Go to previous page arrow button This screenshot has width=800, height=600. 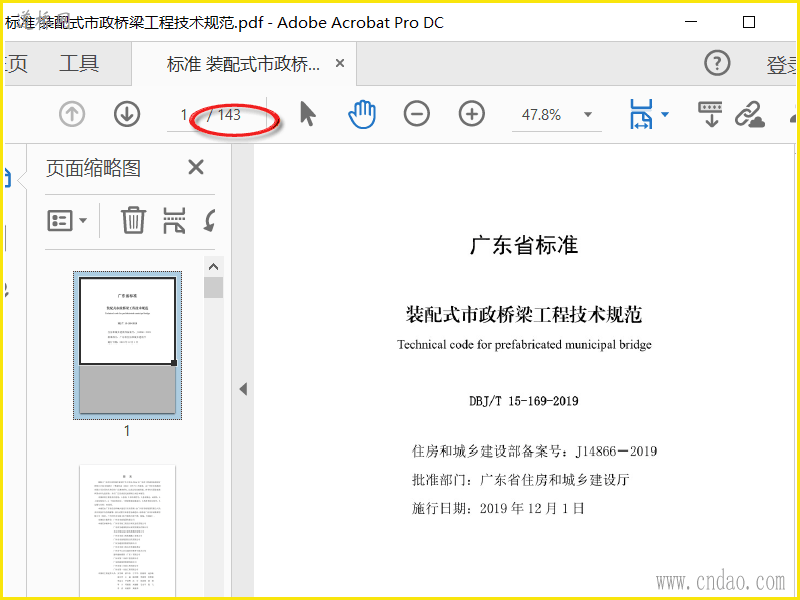(71, 114)
